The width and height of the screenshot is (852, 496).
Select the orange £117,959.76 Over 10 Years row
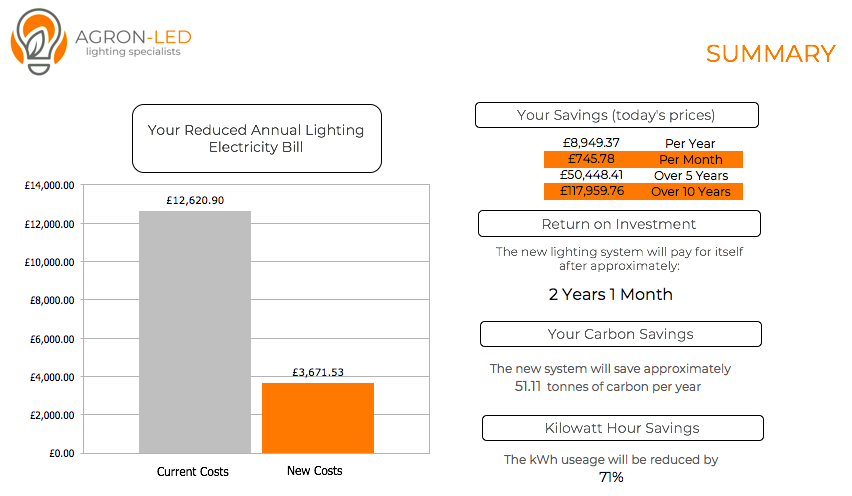pyautogui.click(x=643, y=191)
